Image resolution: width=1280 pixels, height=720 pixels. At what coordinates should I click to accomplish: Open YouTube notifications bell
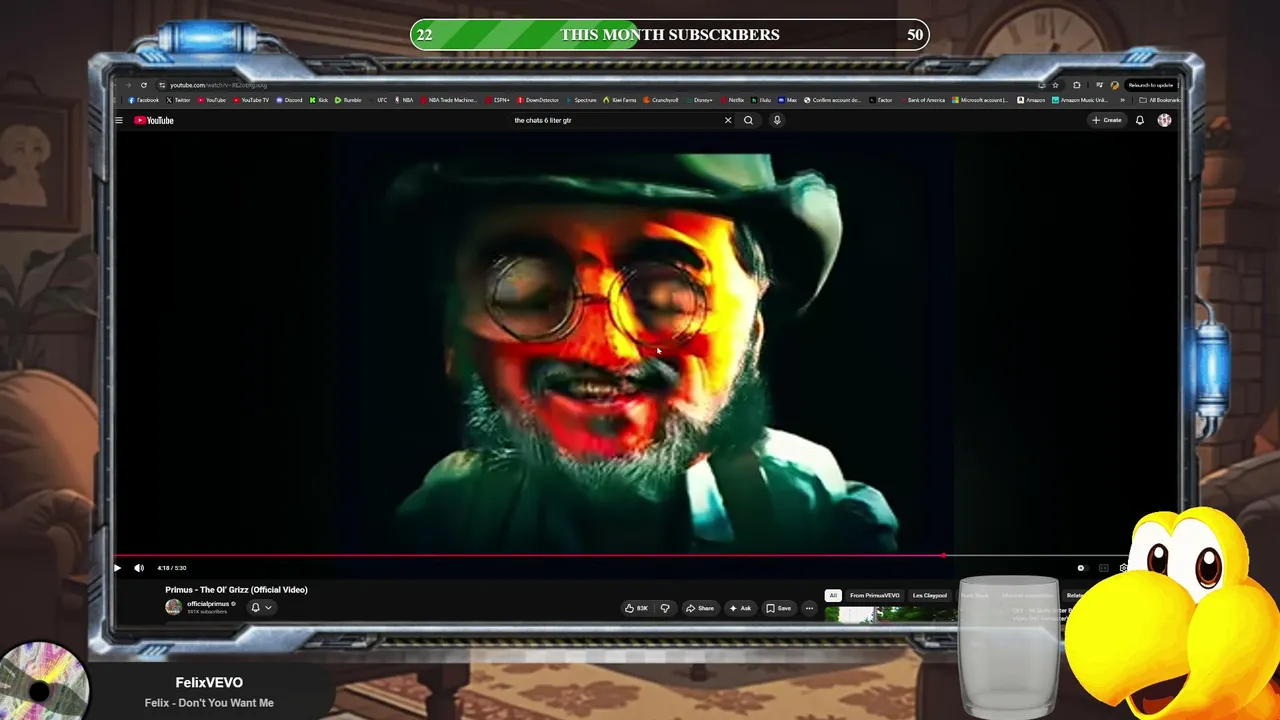pos(1139,120)
